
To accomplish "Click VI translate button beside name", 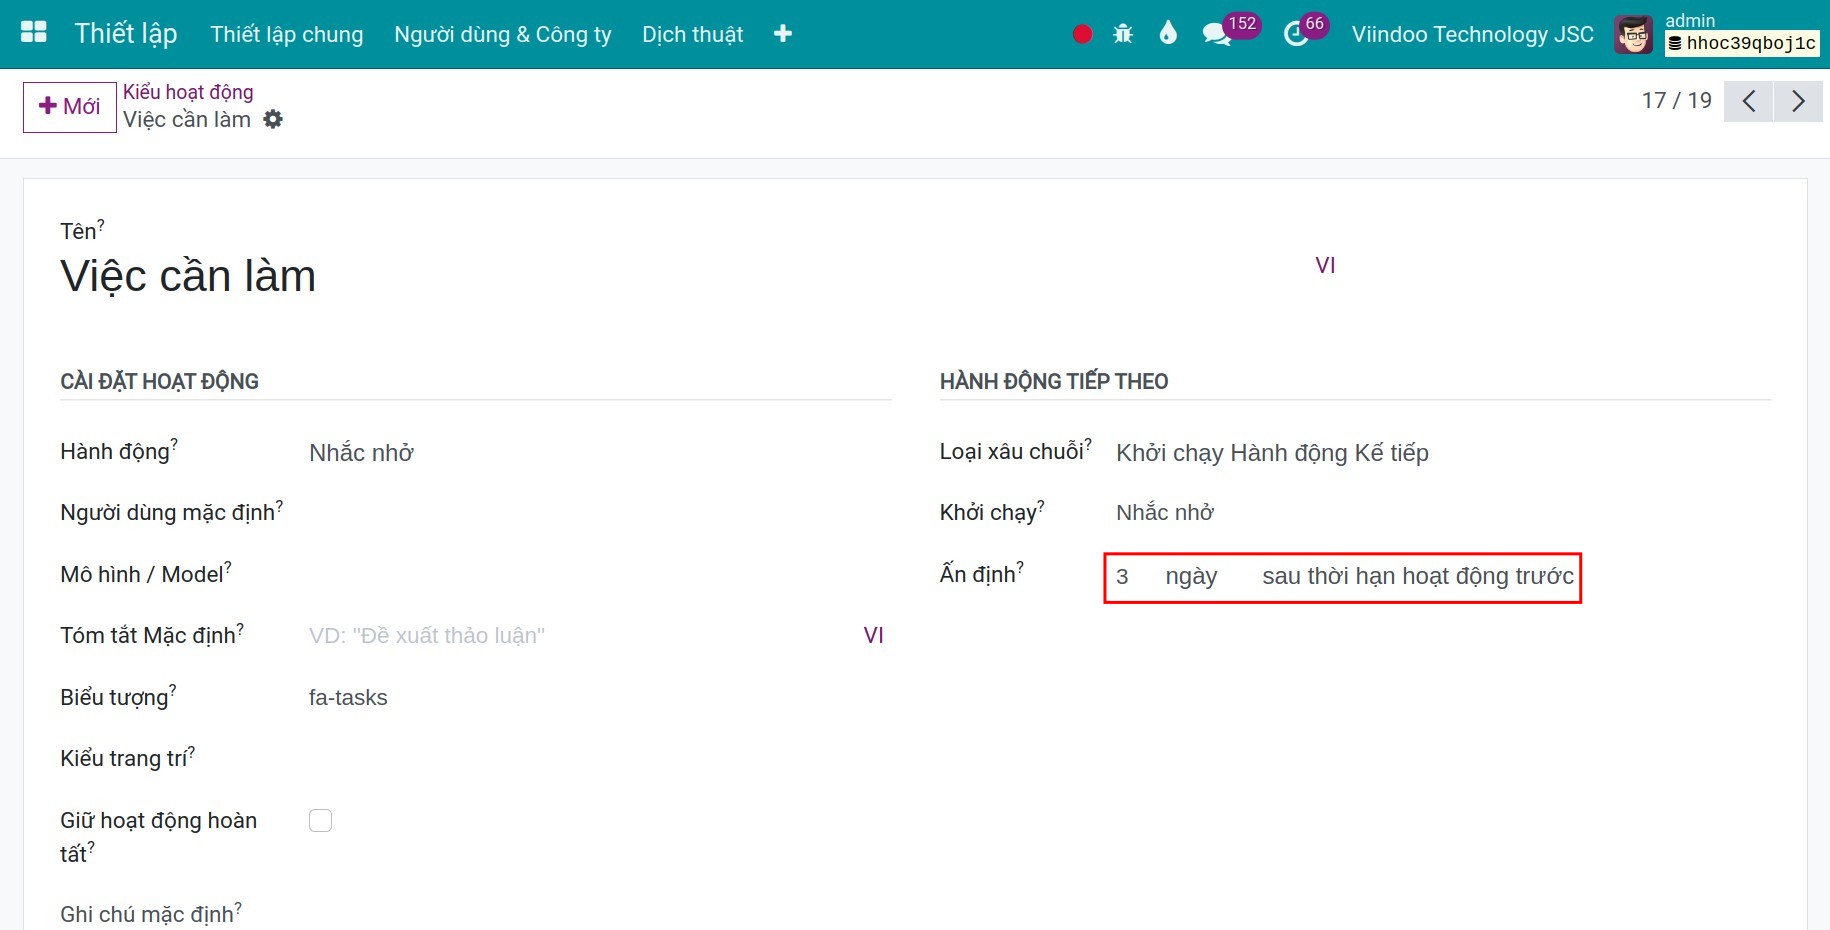I will point(1325,265).
